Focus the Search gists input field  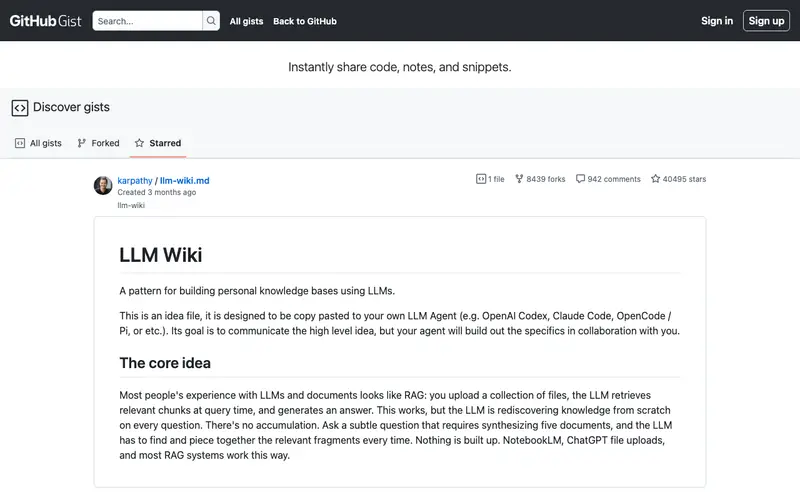(x=147, y=21)
